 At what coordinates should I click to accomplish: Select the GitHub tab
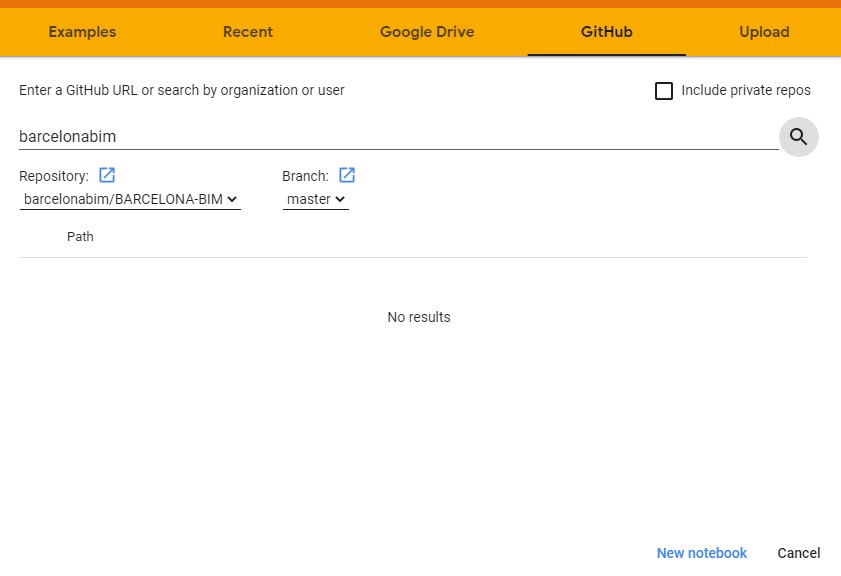click(x=606, y=32)
